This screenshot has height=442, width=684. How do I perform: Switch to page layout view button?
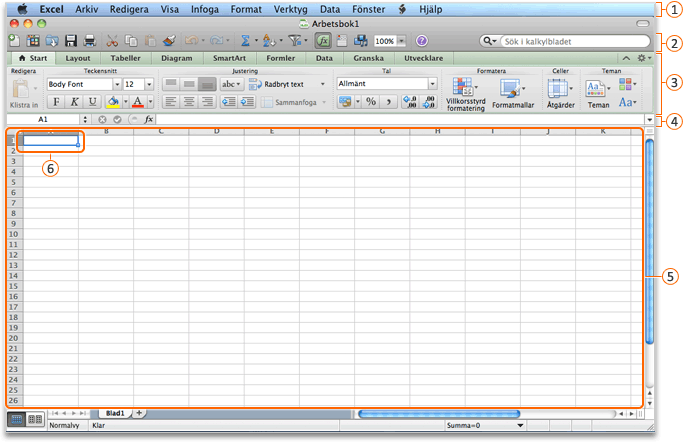[35, 419]
